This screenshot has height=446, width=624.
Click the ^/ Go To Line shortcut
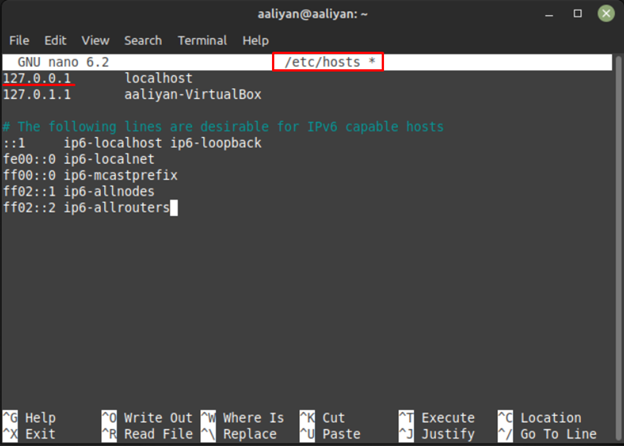(x=547, y=434)
